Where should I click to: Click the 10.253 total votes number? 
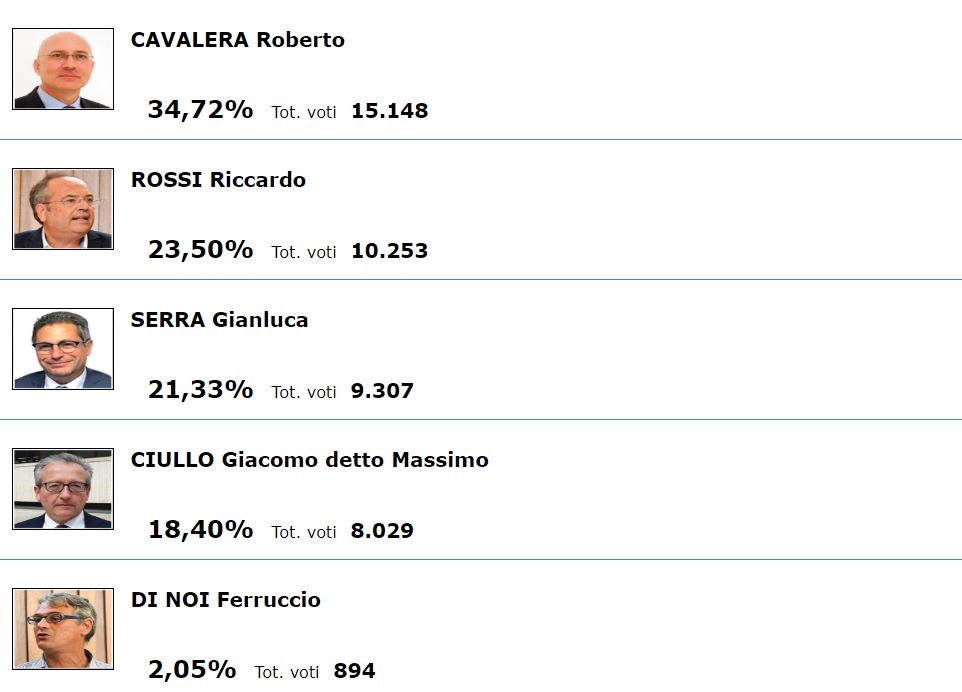click(390, 251)
